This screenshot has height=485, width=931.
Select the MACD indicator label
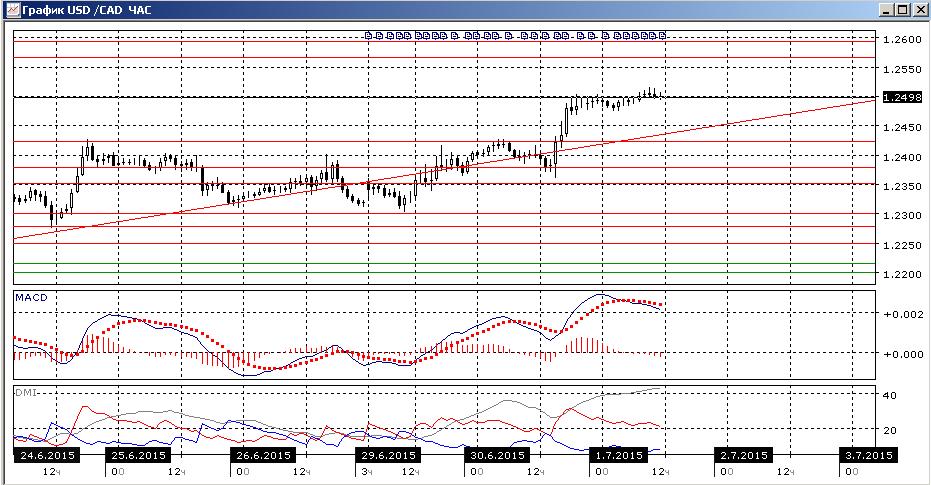click(31, 297)
